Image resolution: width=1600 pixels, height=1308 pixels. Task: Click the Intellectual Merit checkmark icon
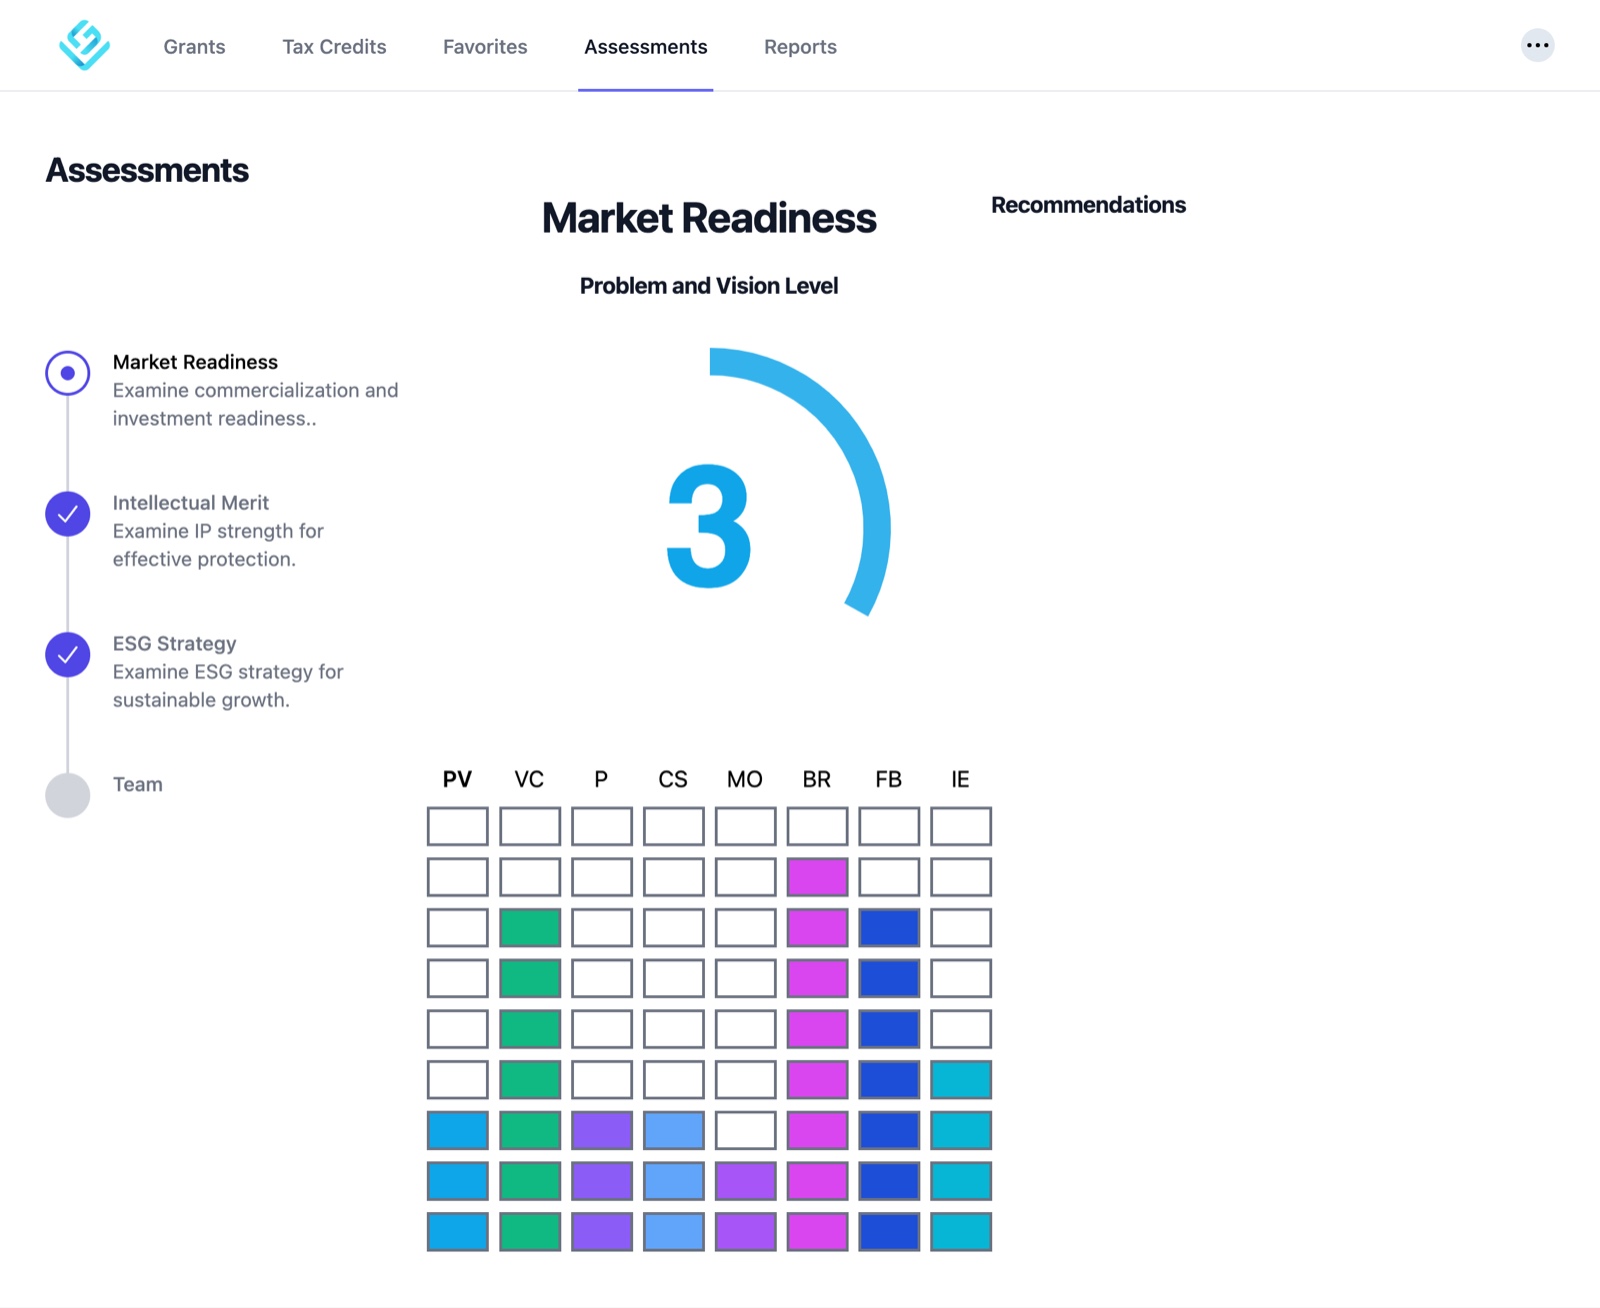[68, 514]
